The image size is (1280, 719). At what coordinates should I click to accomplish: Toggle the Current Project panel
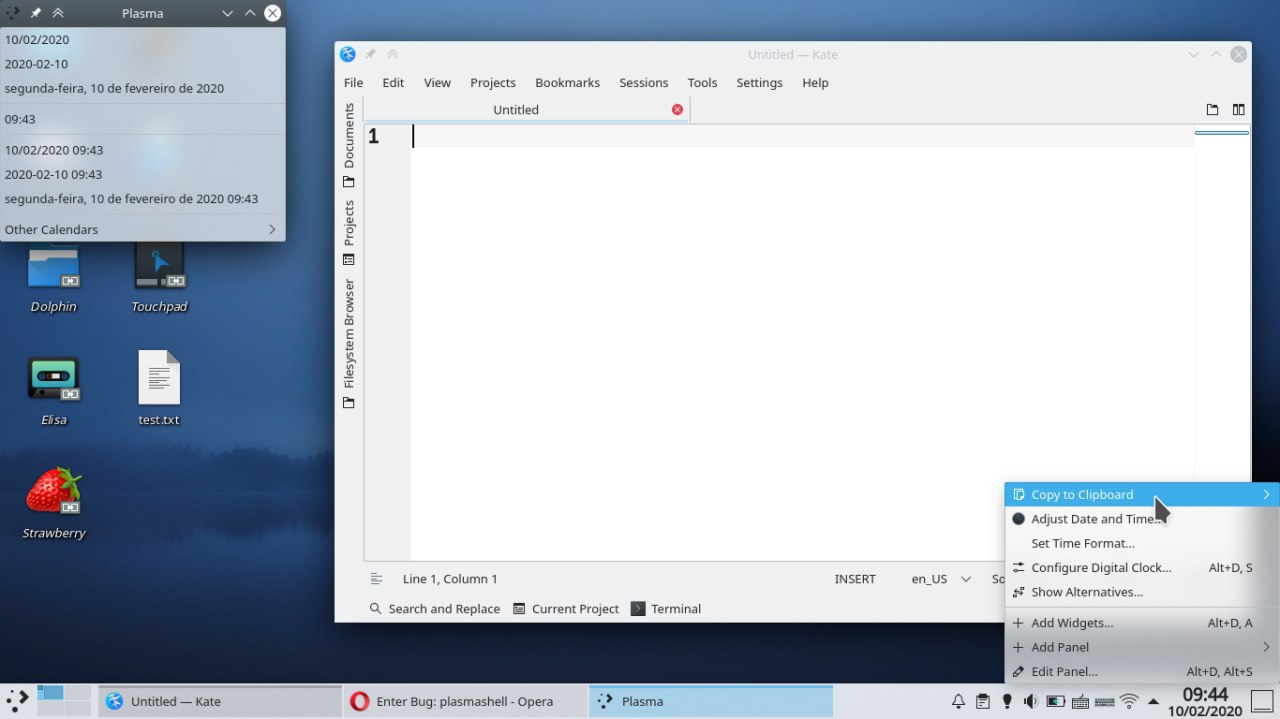pos(566,609)
